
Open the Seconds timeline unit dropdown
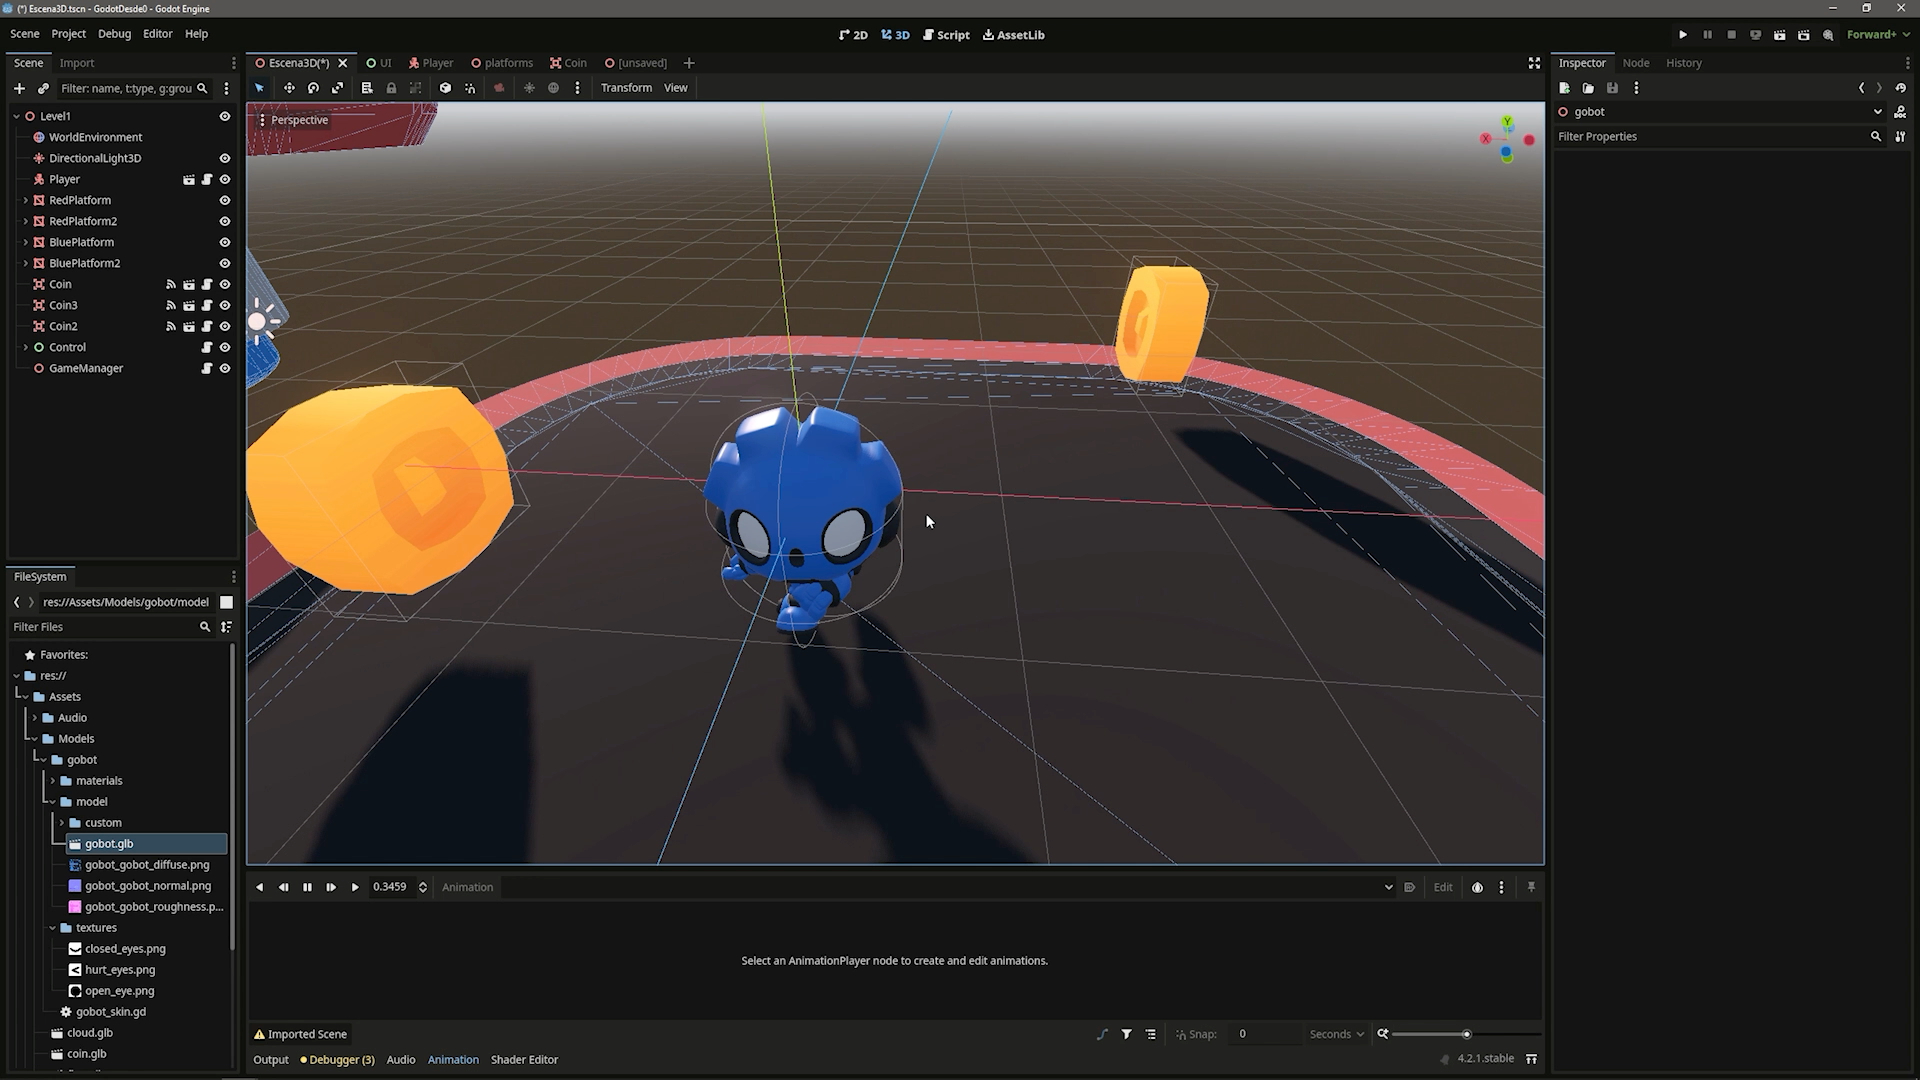point(1337,1034)
